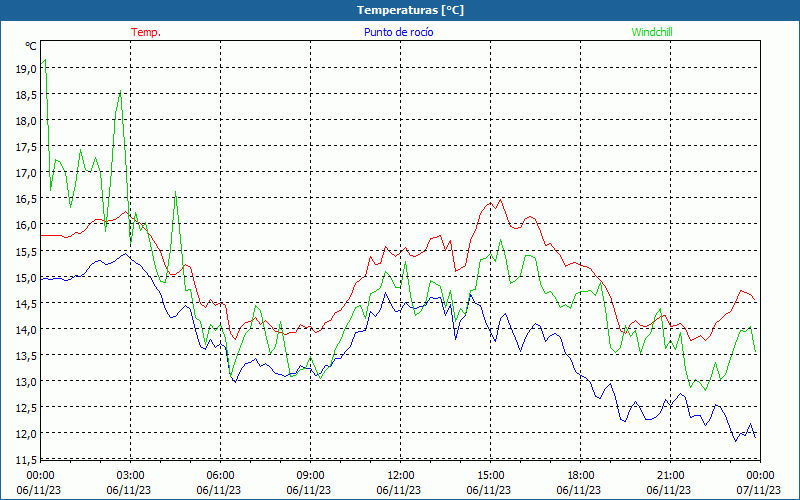The image size is (800, 500).
Task: Click the 13,0 y-axis value
Action: point(27,382)
